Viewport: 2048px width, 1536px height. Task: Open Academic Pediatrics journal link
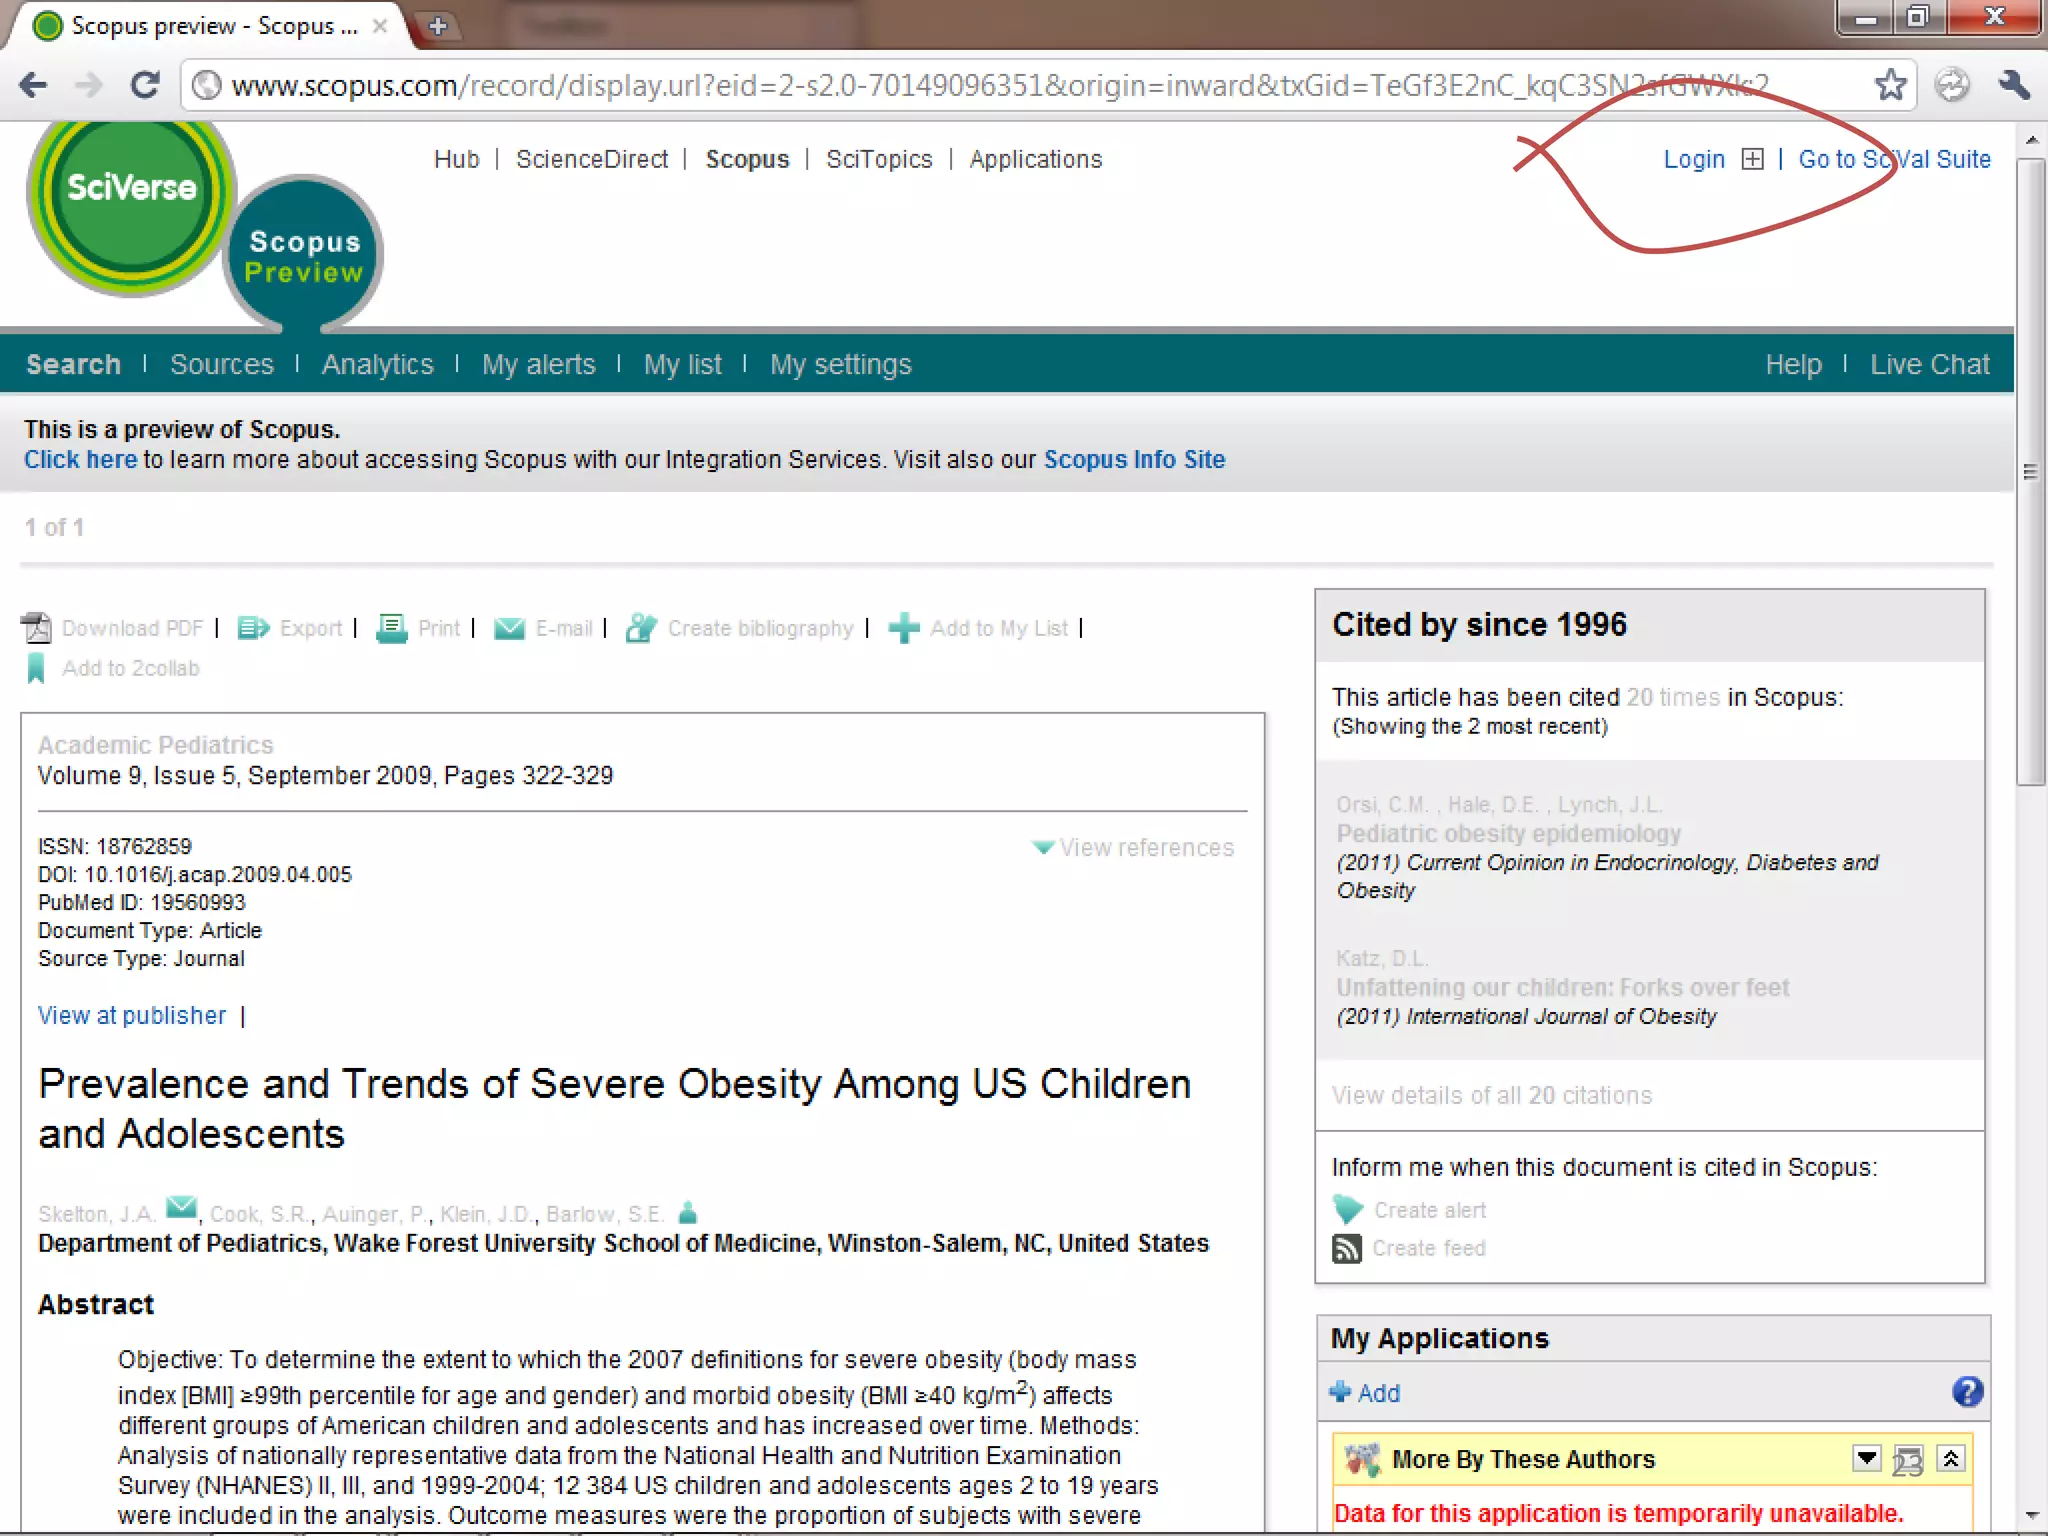pyautogui.click(x=155, y=745)
